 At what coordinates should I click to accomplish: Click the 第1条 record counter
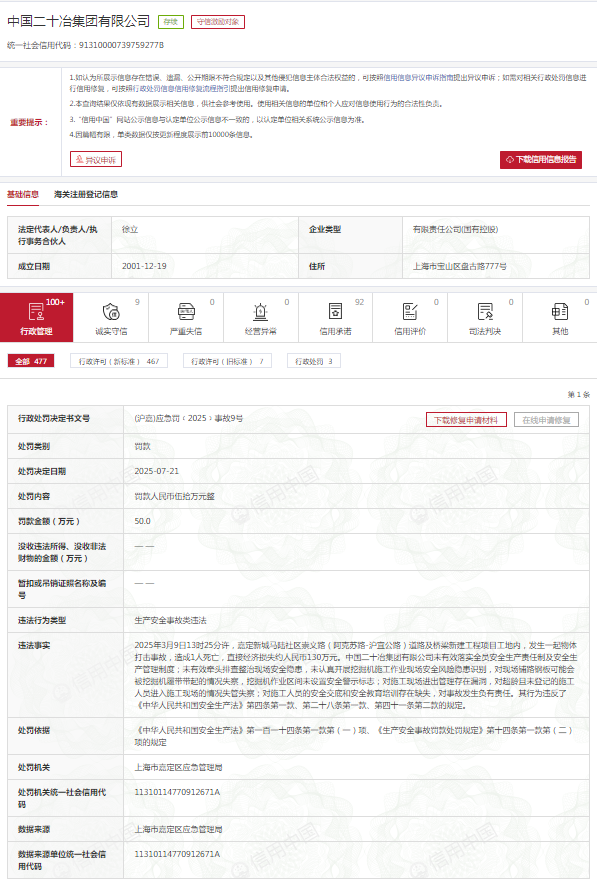click(578, 394)
